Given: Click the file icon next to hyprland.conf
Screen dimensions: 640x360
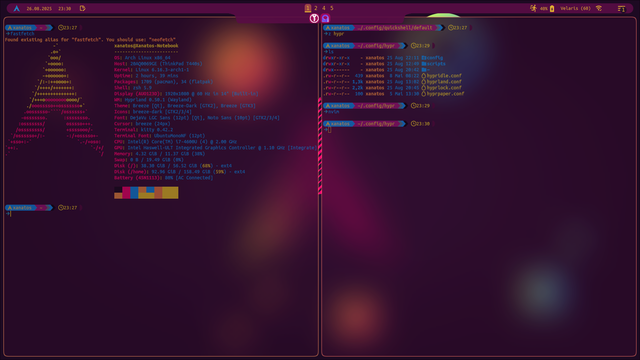Looking at the screenshot, I should click(424, 82).
